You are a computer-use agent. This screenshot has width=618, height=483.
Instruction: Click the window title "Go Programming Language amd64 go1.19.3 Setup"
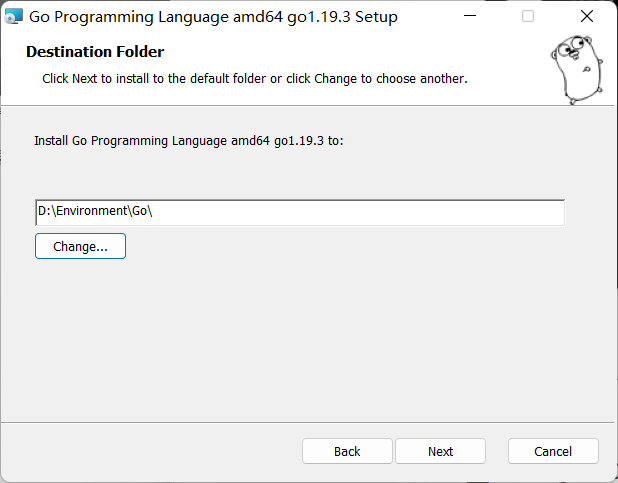tap(213, 17)
